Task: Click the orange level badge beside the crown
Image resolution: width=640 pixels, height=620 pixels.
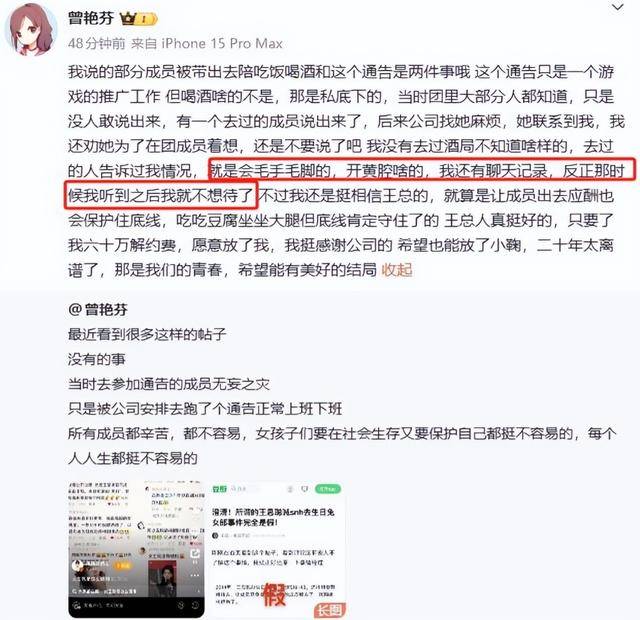Action: tap(146, 19)
